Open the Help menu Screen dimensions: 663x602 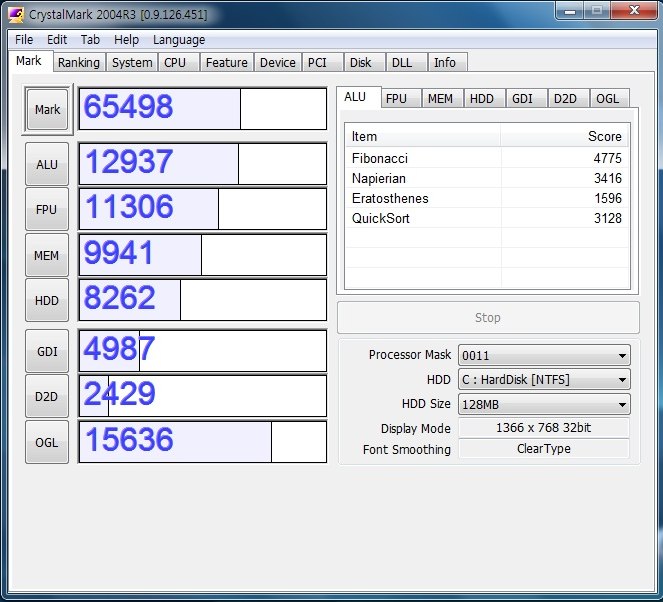[126, 40]
